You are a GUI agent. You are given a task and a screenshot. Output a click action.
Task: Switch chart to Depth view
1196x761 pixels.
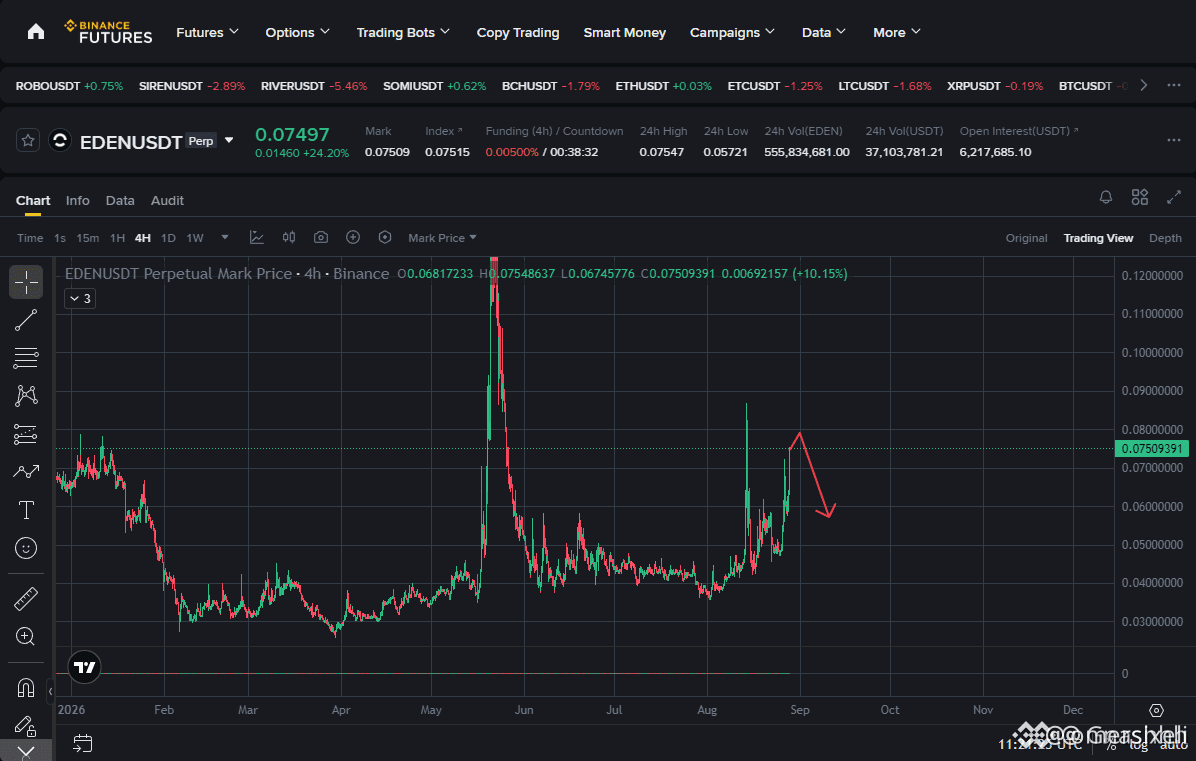(1165, 238)
